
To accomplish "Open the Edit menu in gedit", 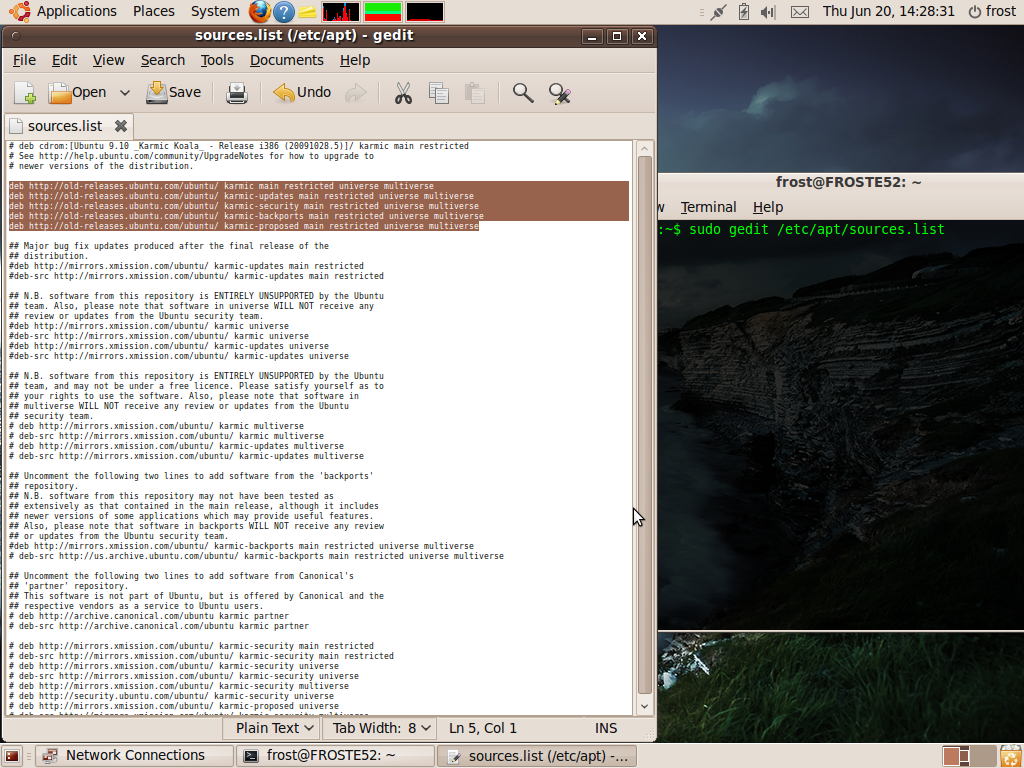I will [x=64, y=60].
